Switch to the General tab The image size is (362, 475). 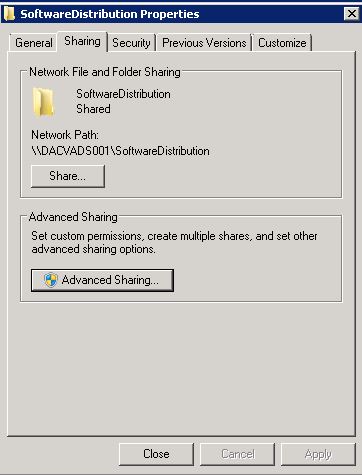[x=34, y=43]
